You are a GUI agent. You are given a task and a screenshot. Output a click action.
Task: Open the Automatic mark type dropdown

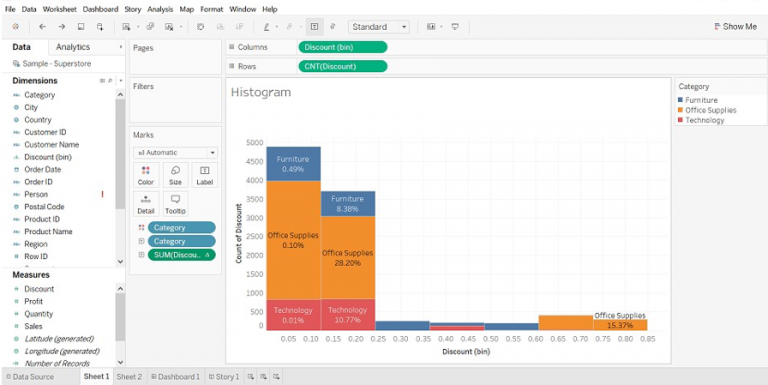pos(175,153)
